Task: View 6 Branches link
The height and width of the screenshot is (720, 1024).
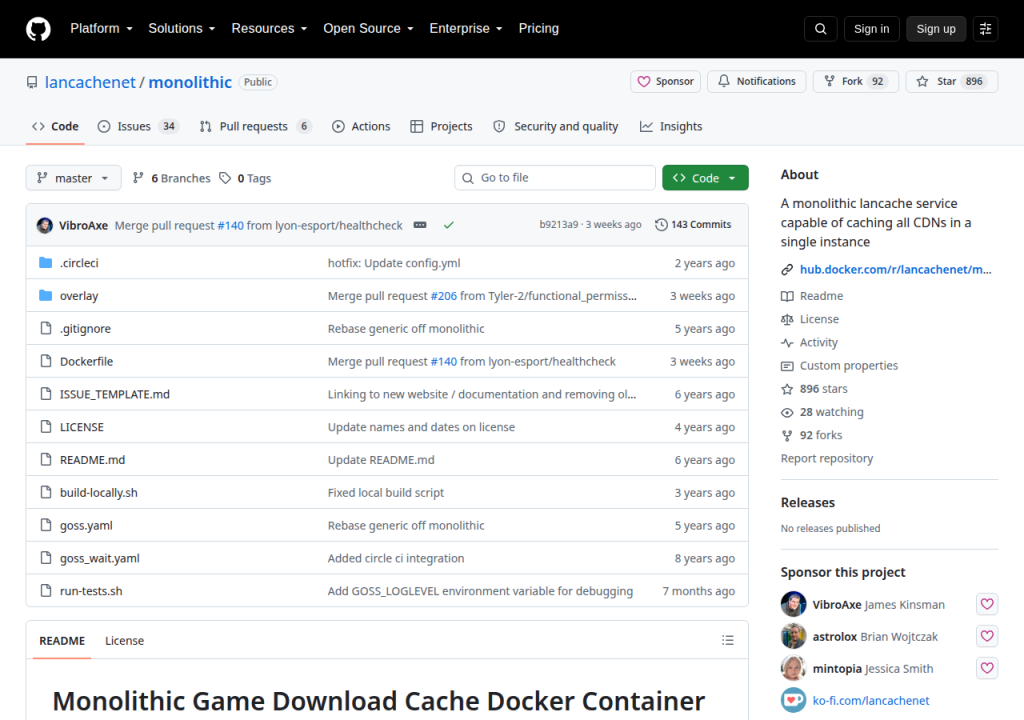Action: tap(171, 178)
